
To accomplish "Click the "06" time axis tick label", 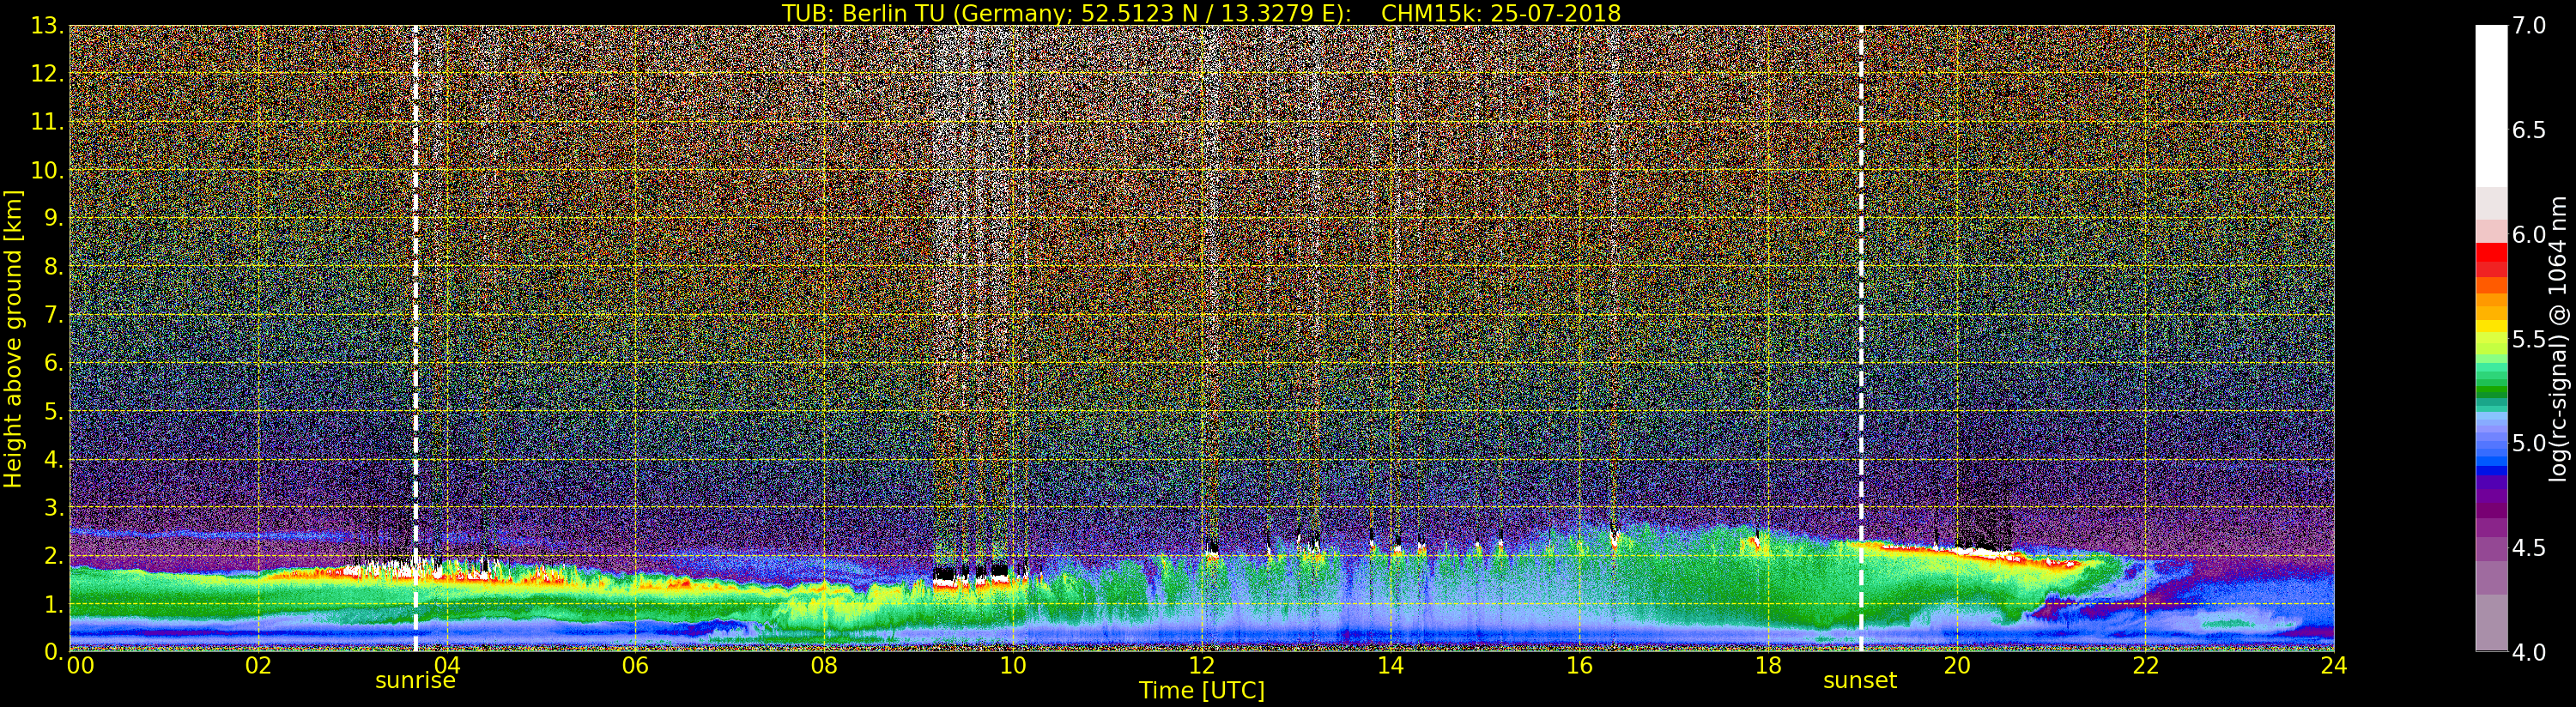I will 635,666.
